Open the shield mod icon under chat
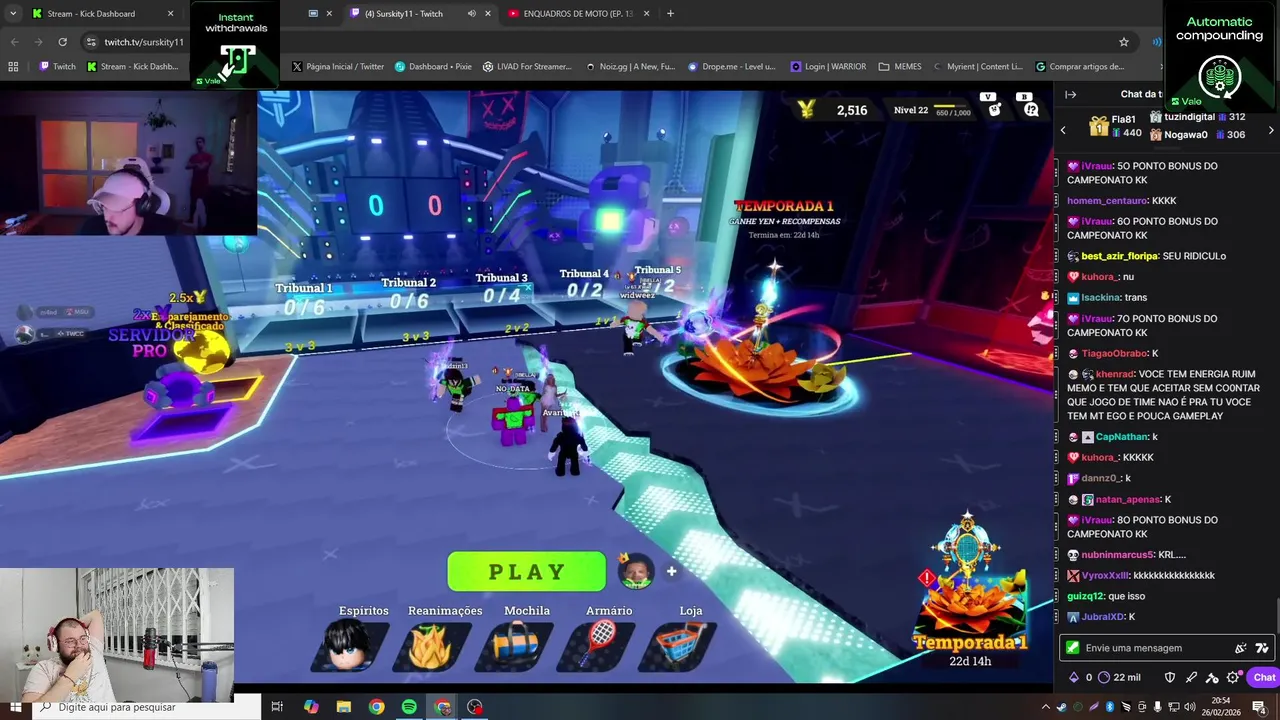Image resolution: width=1280 pixels, height=720 pixels. click(1170, 677)
